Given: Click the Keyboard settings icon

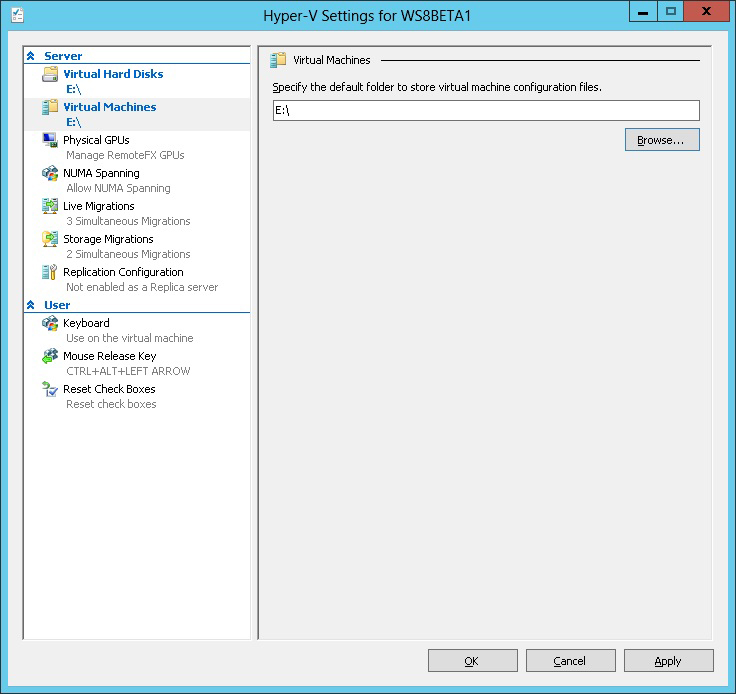Looking at the screenshot, I should click(x=50, y=323).
